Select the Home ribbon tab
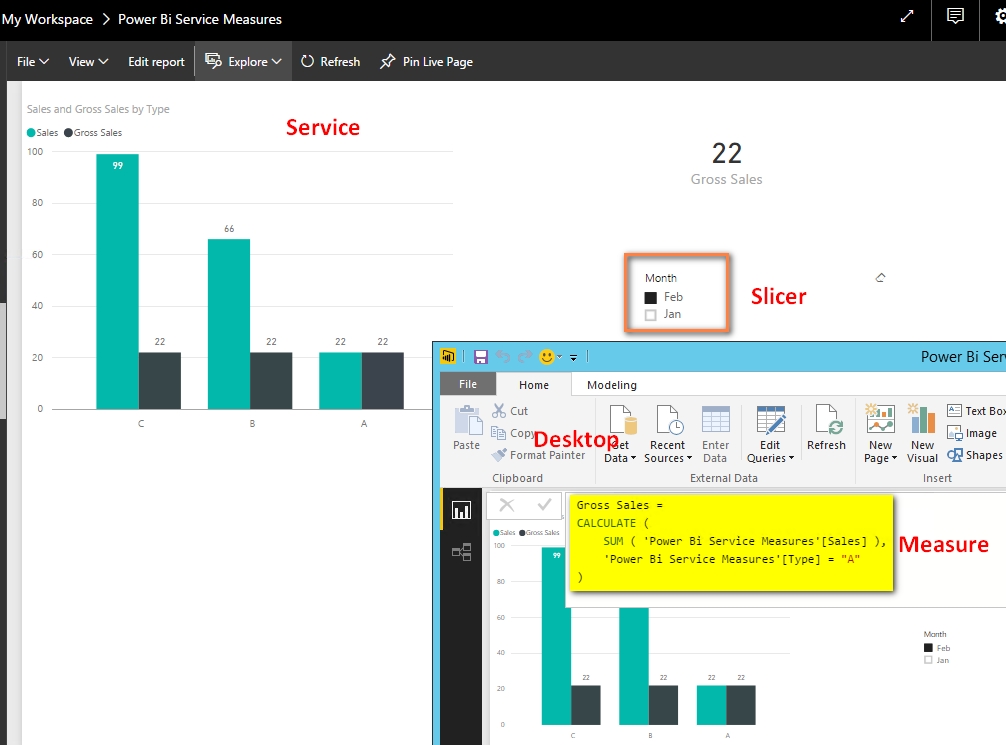Image resolution: width=1006 pixels, height=745 pixels. (534, 385)
